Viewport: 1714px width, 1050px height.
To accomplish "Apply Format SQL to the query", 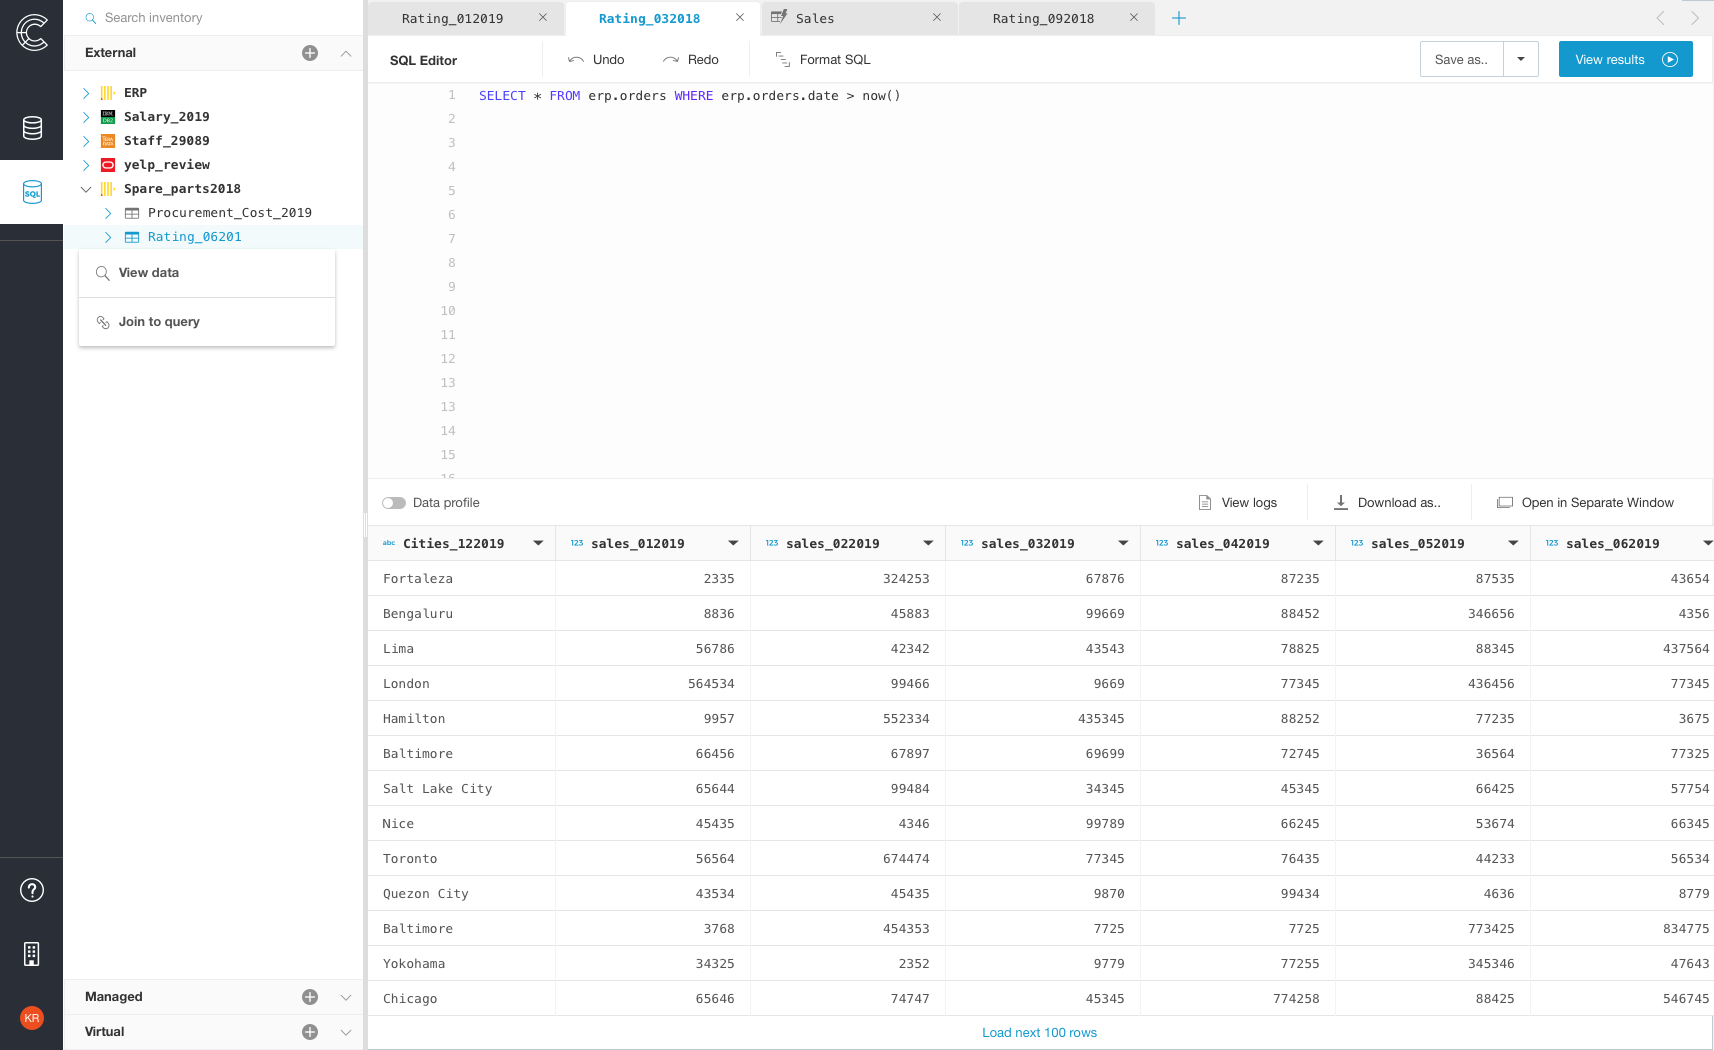I will tap(822, 59).
